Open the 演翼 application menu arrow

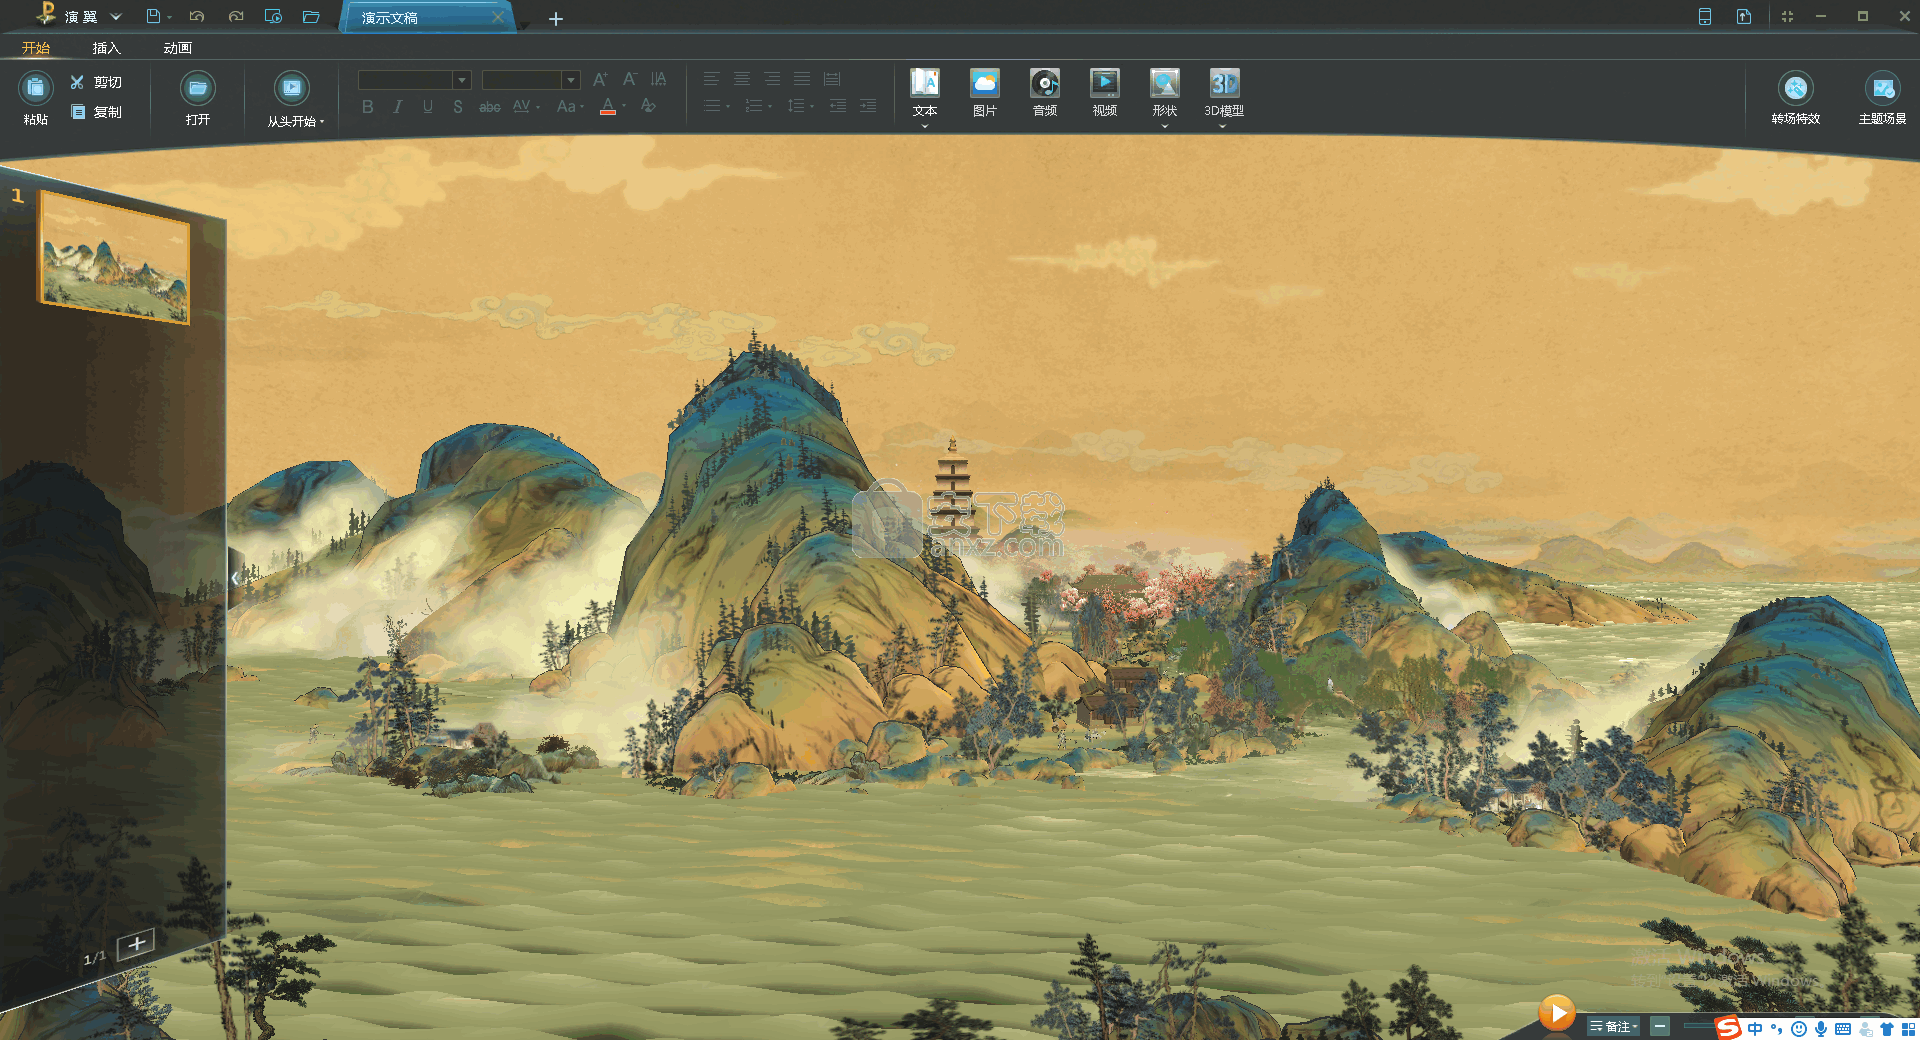(x=116, y=17)
